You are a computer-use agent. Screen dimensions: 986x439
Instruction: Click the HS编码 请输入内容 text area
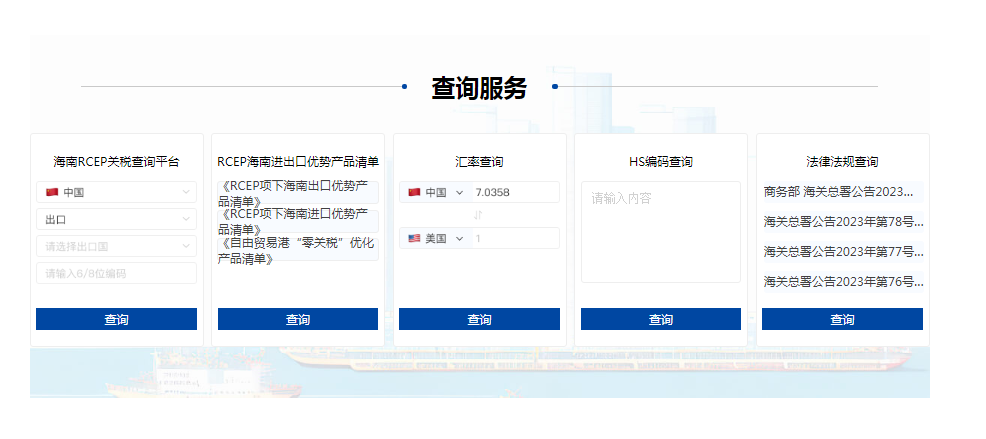click(661, 232)
